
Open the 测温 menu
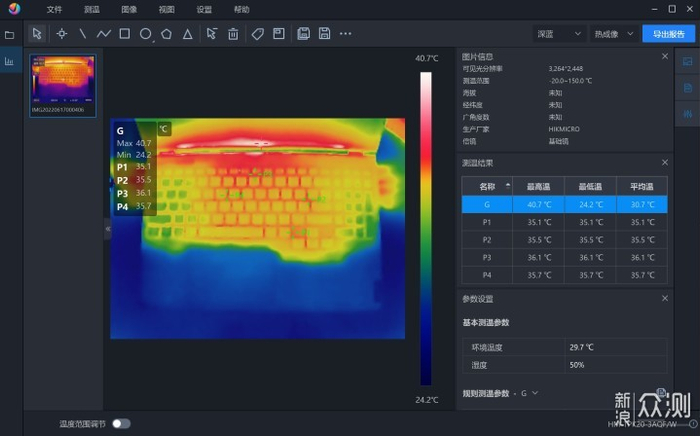[x=92, y=9]
